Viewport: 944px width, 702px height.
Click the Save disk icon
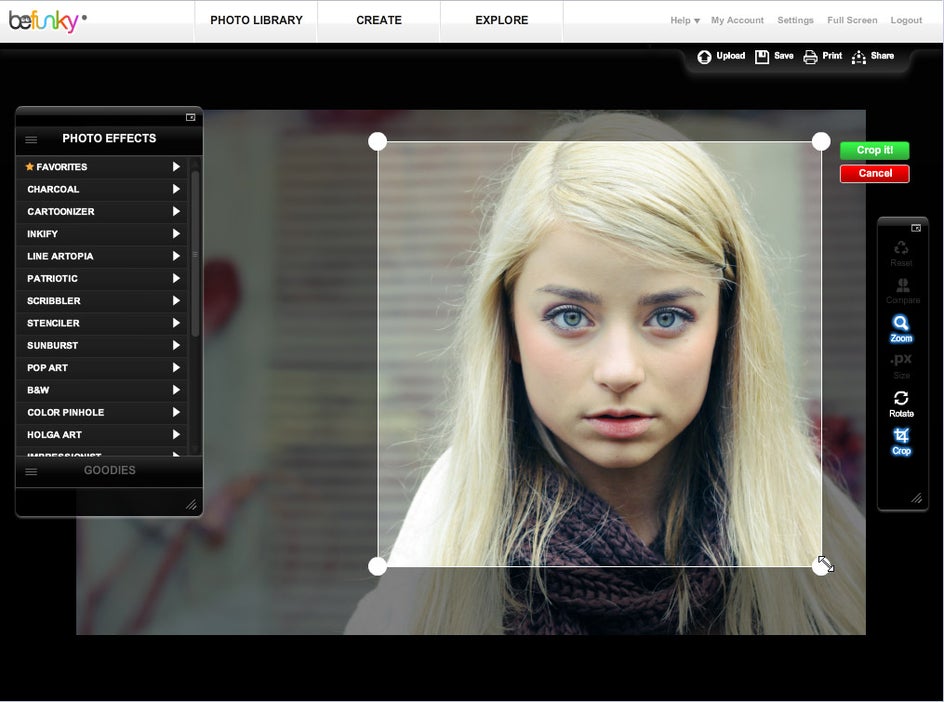point(762,57)
